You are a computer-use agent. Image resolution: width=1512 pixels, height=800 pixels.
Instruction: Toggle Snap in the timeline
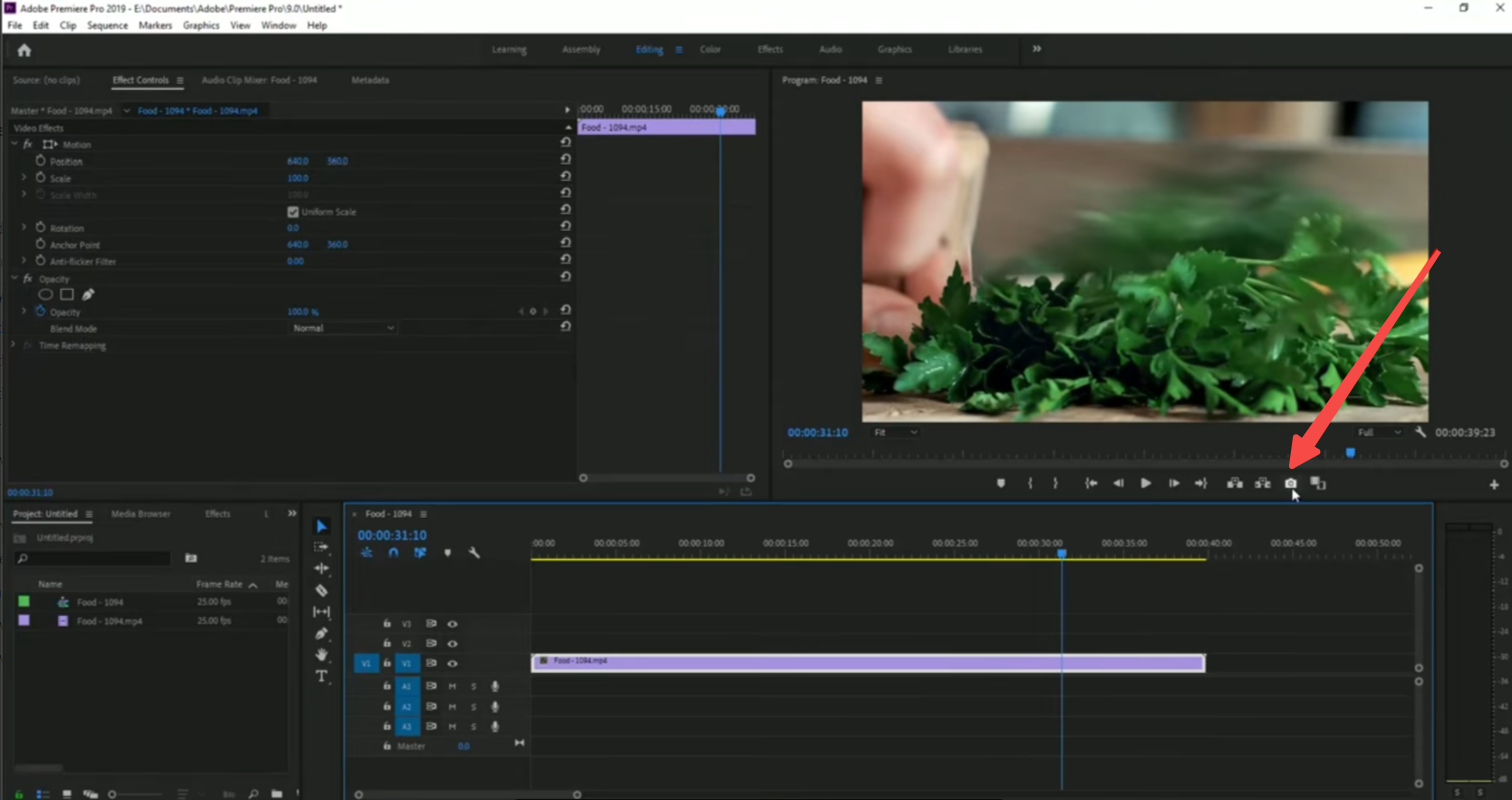(x=393, y=552)
